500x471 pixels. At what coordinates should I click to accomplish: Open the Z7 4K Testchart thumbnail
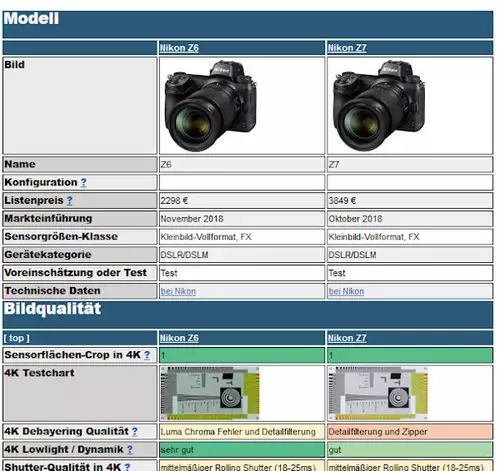378,393
